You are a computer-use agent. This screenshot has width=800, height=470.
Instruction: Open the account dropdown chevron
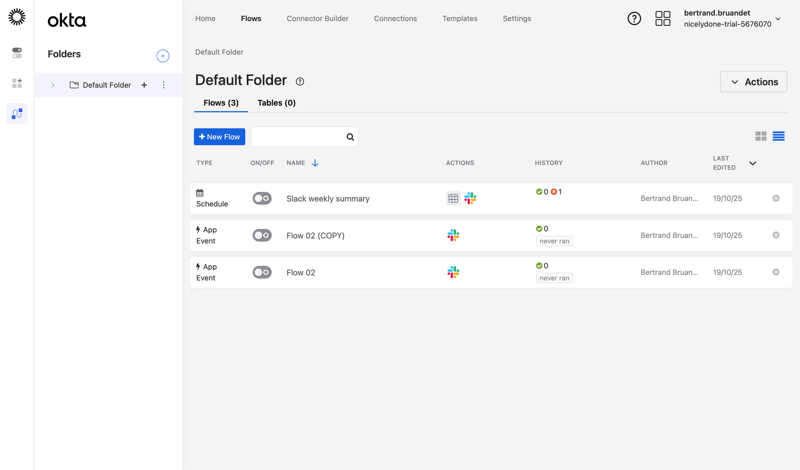(778, 19)
